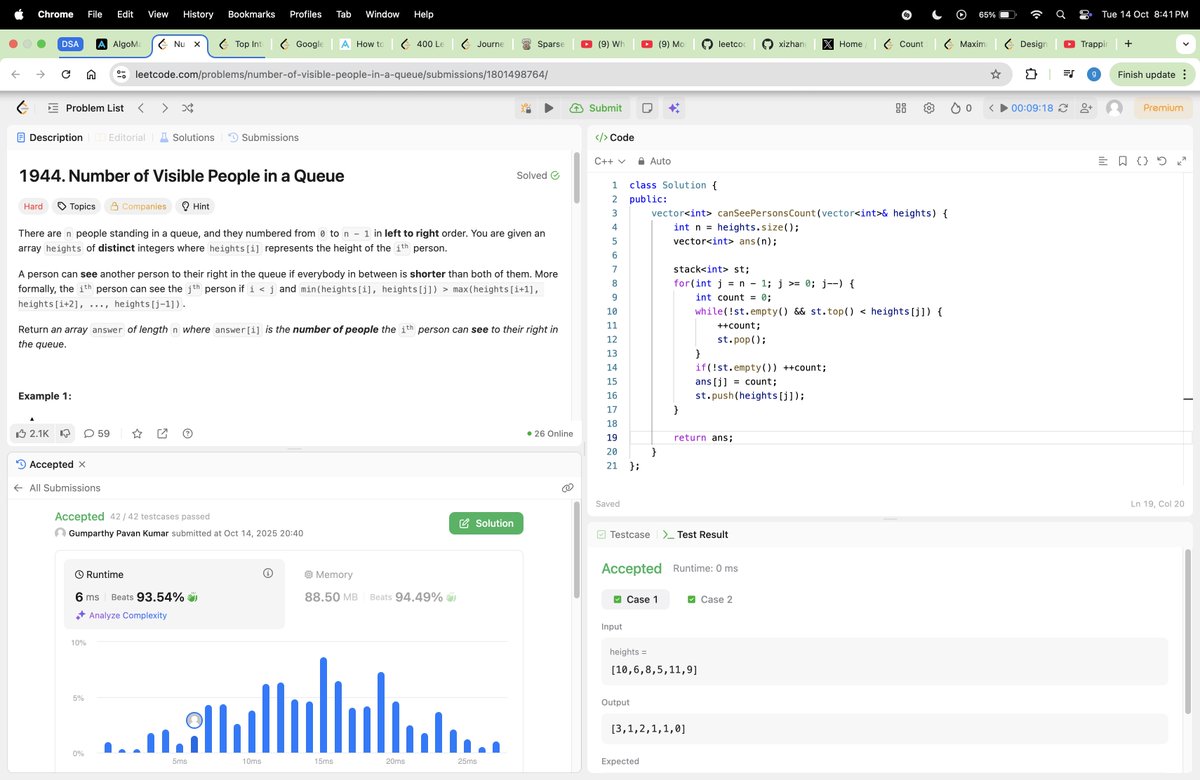Image resolution: width=1200 pixels, height=780 pixels.
Task: Click the LeetCode logo icon
Action: pyautogui.click(x=22, y=108)
